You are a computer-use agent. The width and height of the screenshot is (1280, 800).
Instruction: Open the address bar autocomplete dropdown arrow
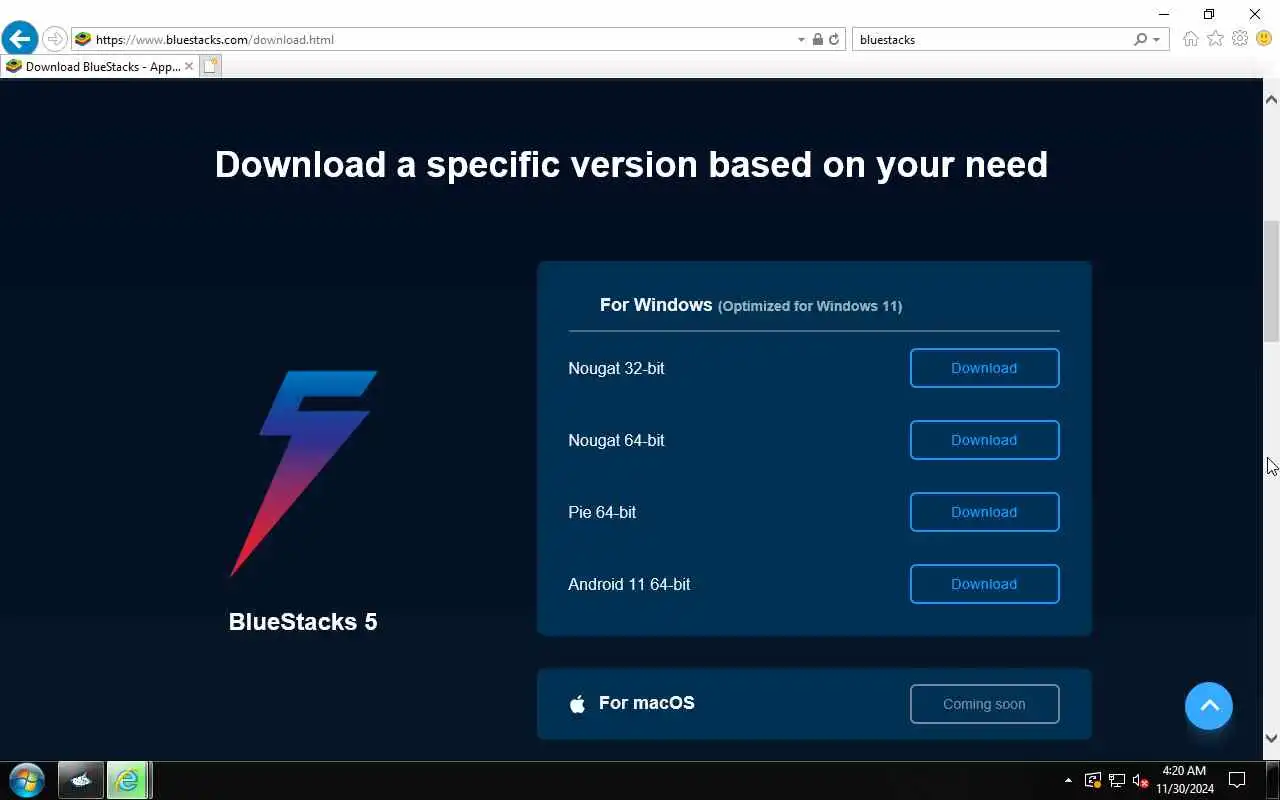click(x=801, y=40)
